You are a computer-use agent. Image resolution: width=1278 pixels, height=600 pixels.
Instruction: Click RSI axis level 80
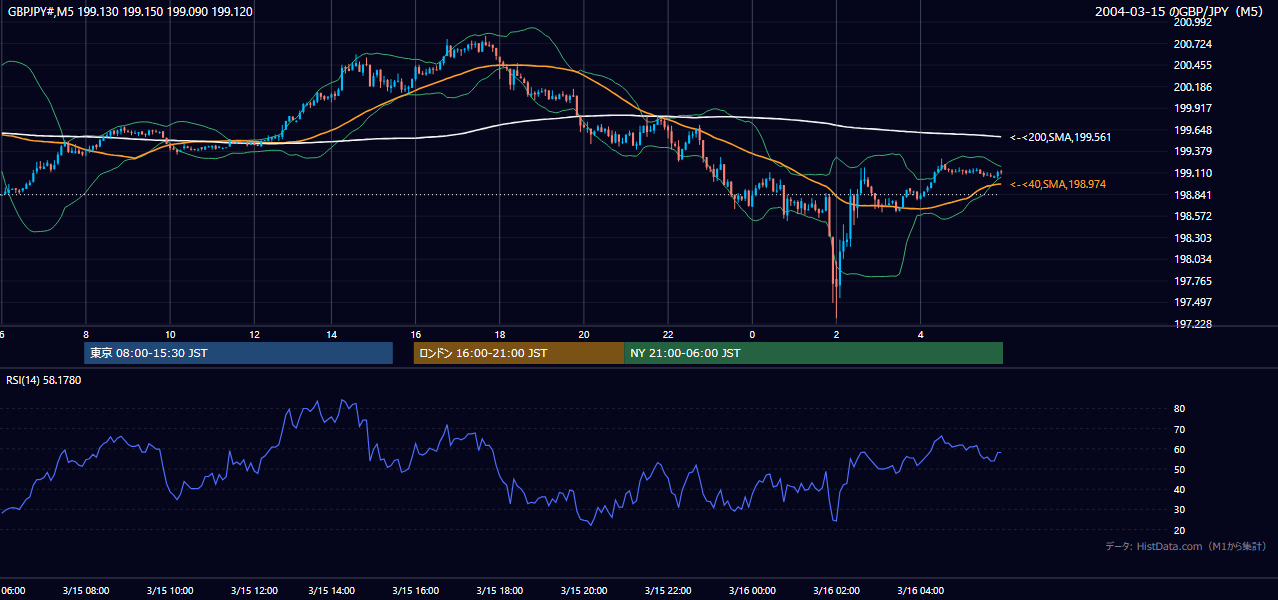(x=1179, y=409)
